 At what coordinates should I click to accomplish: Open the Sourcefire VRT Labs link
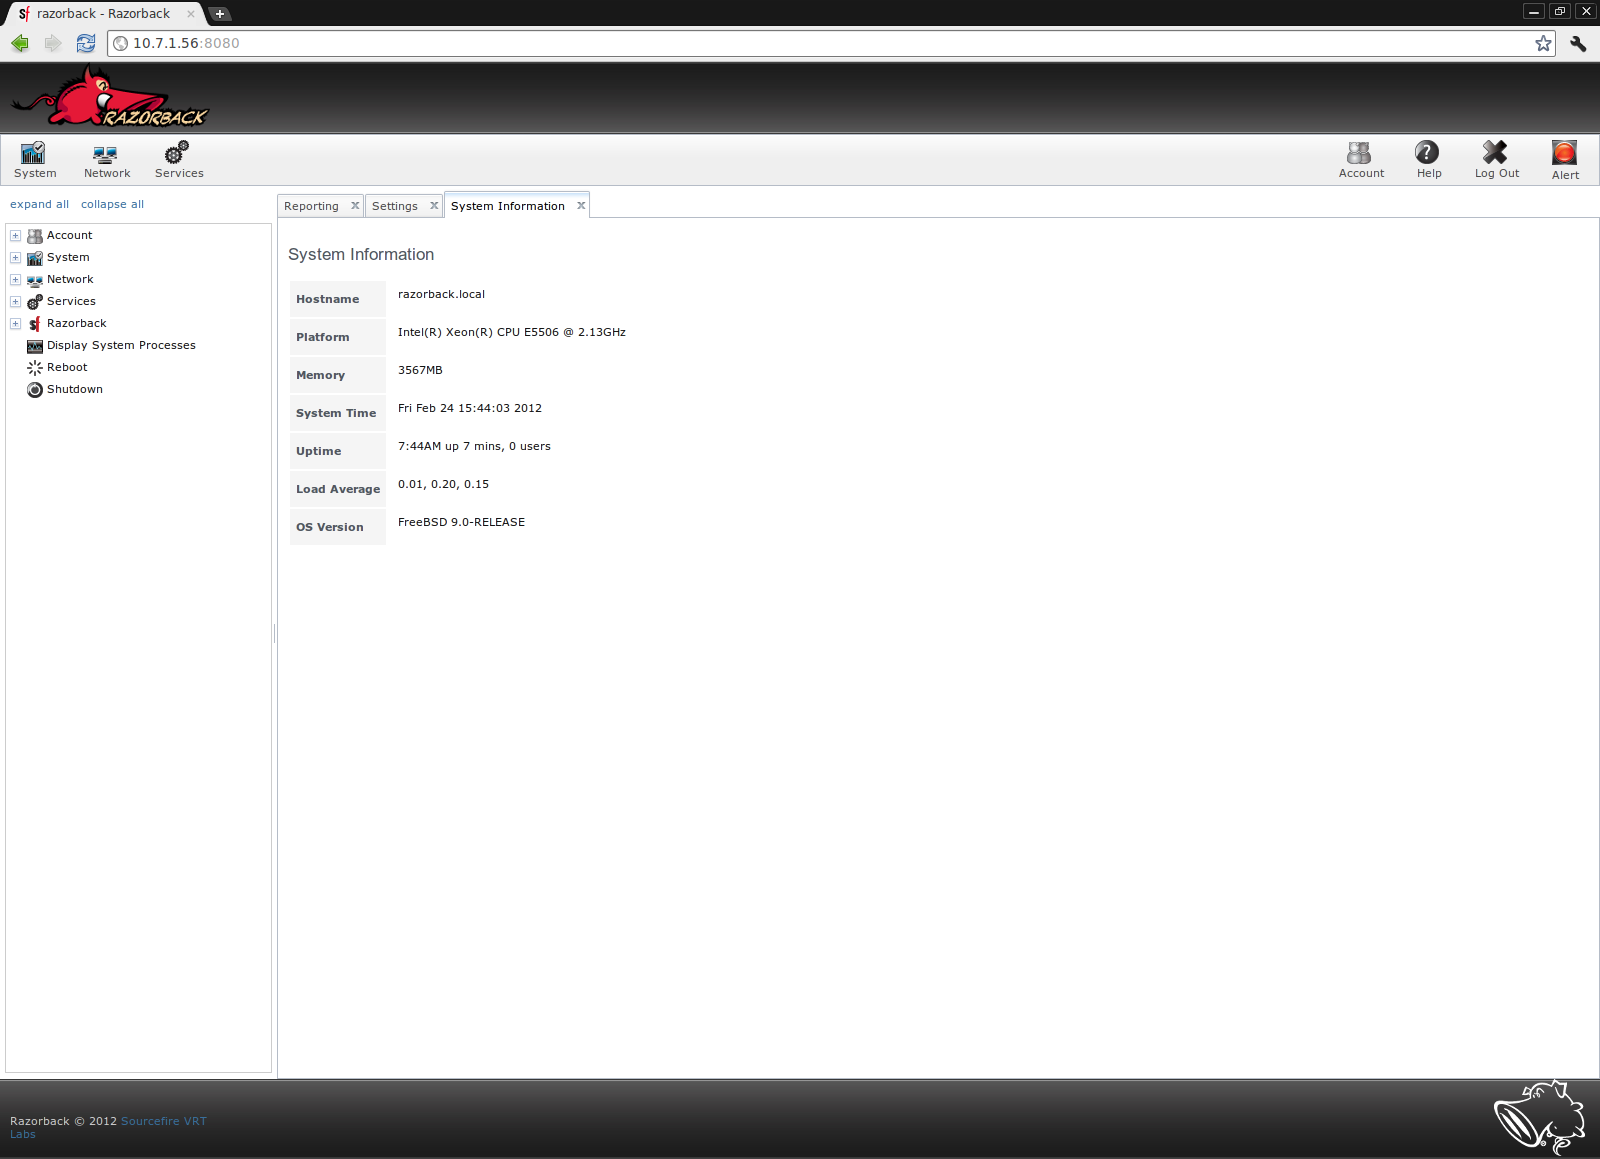[163, 1121]
